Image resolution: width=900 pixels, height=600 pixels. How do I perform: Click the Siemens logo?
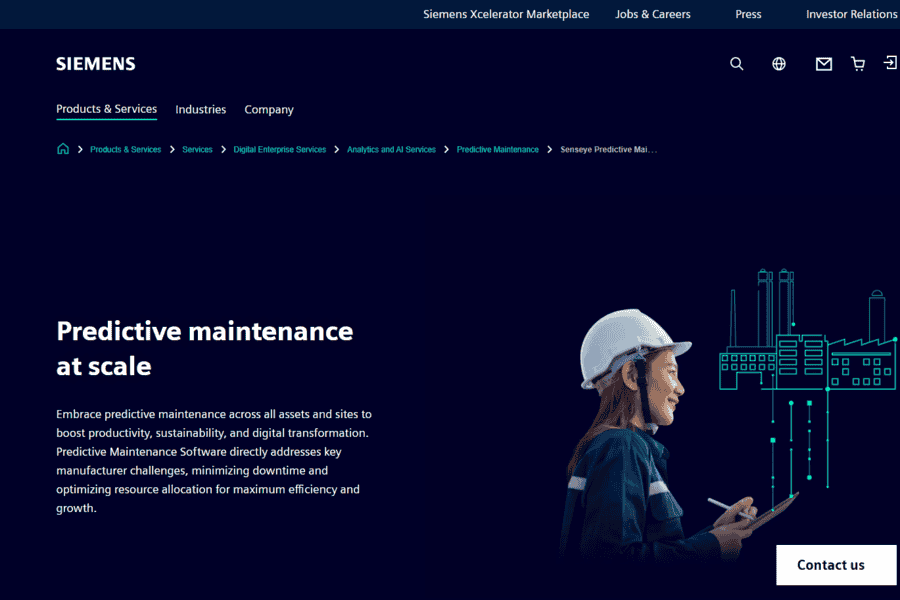click(96, 64)
